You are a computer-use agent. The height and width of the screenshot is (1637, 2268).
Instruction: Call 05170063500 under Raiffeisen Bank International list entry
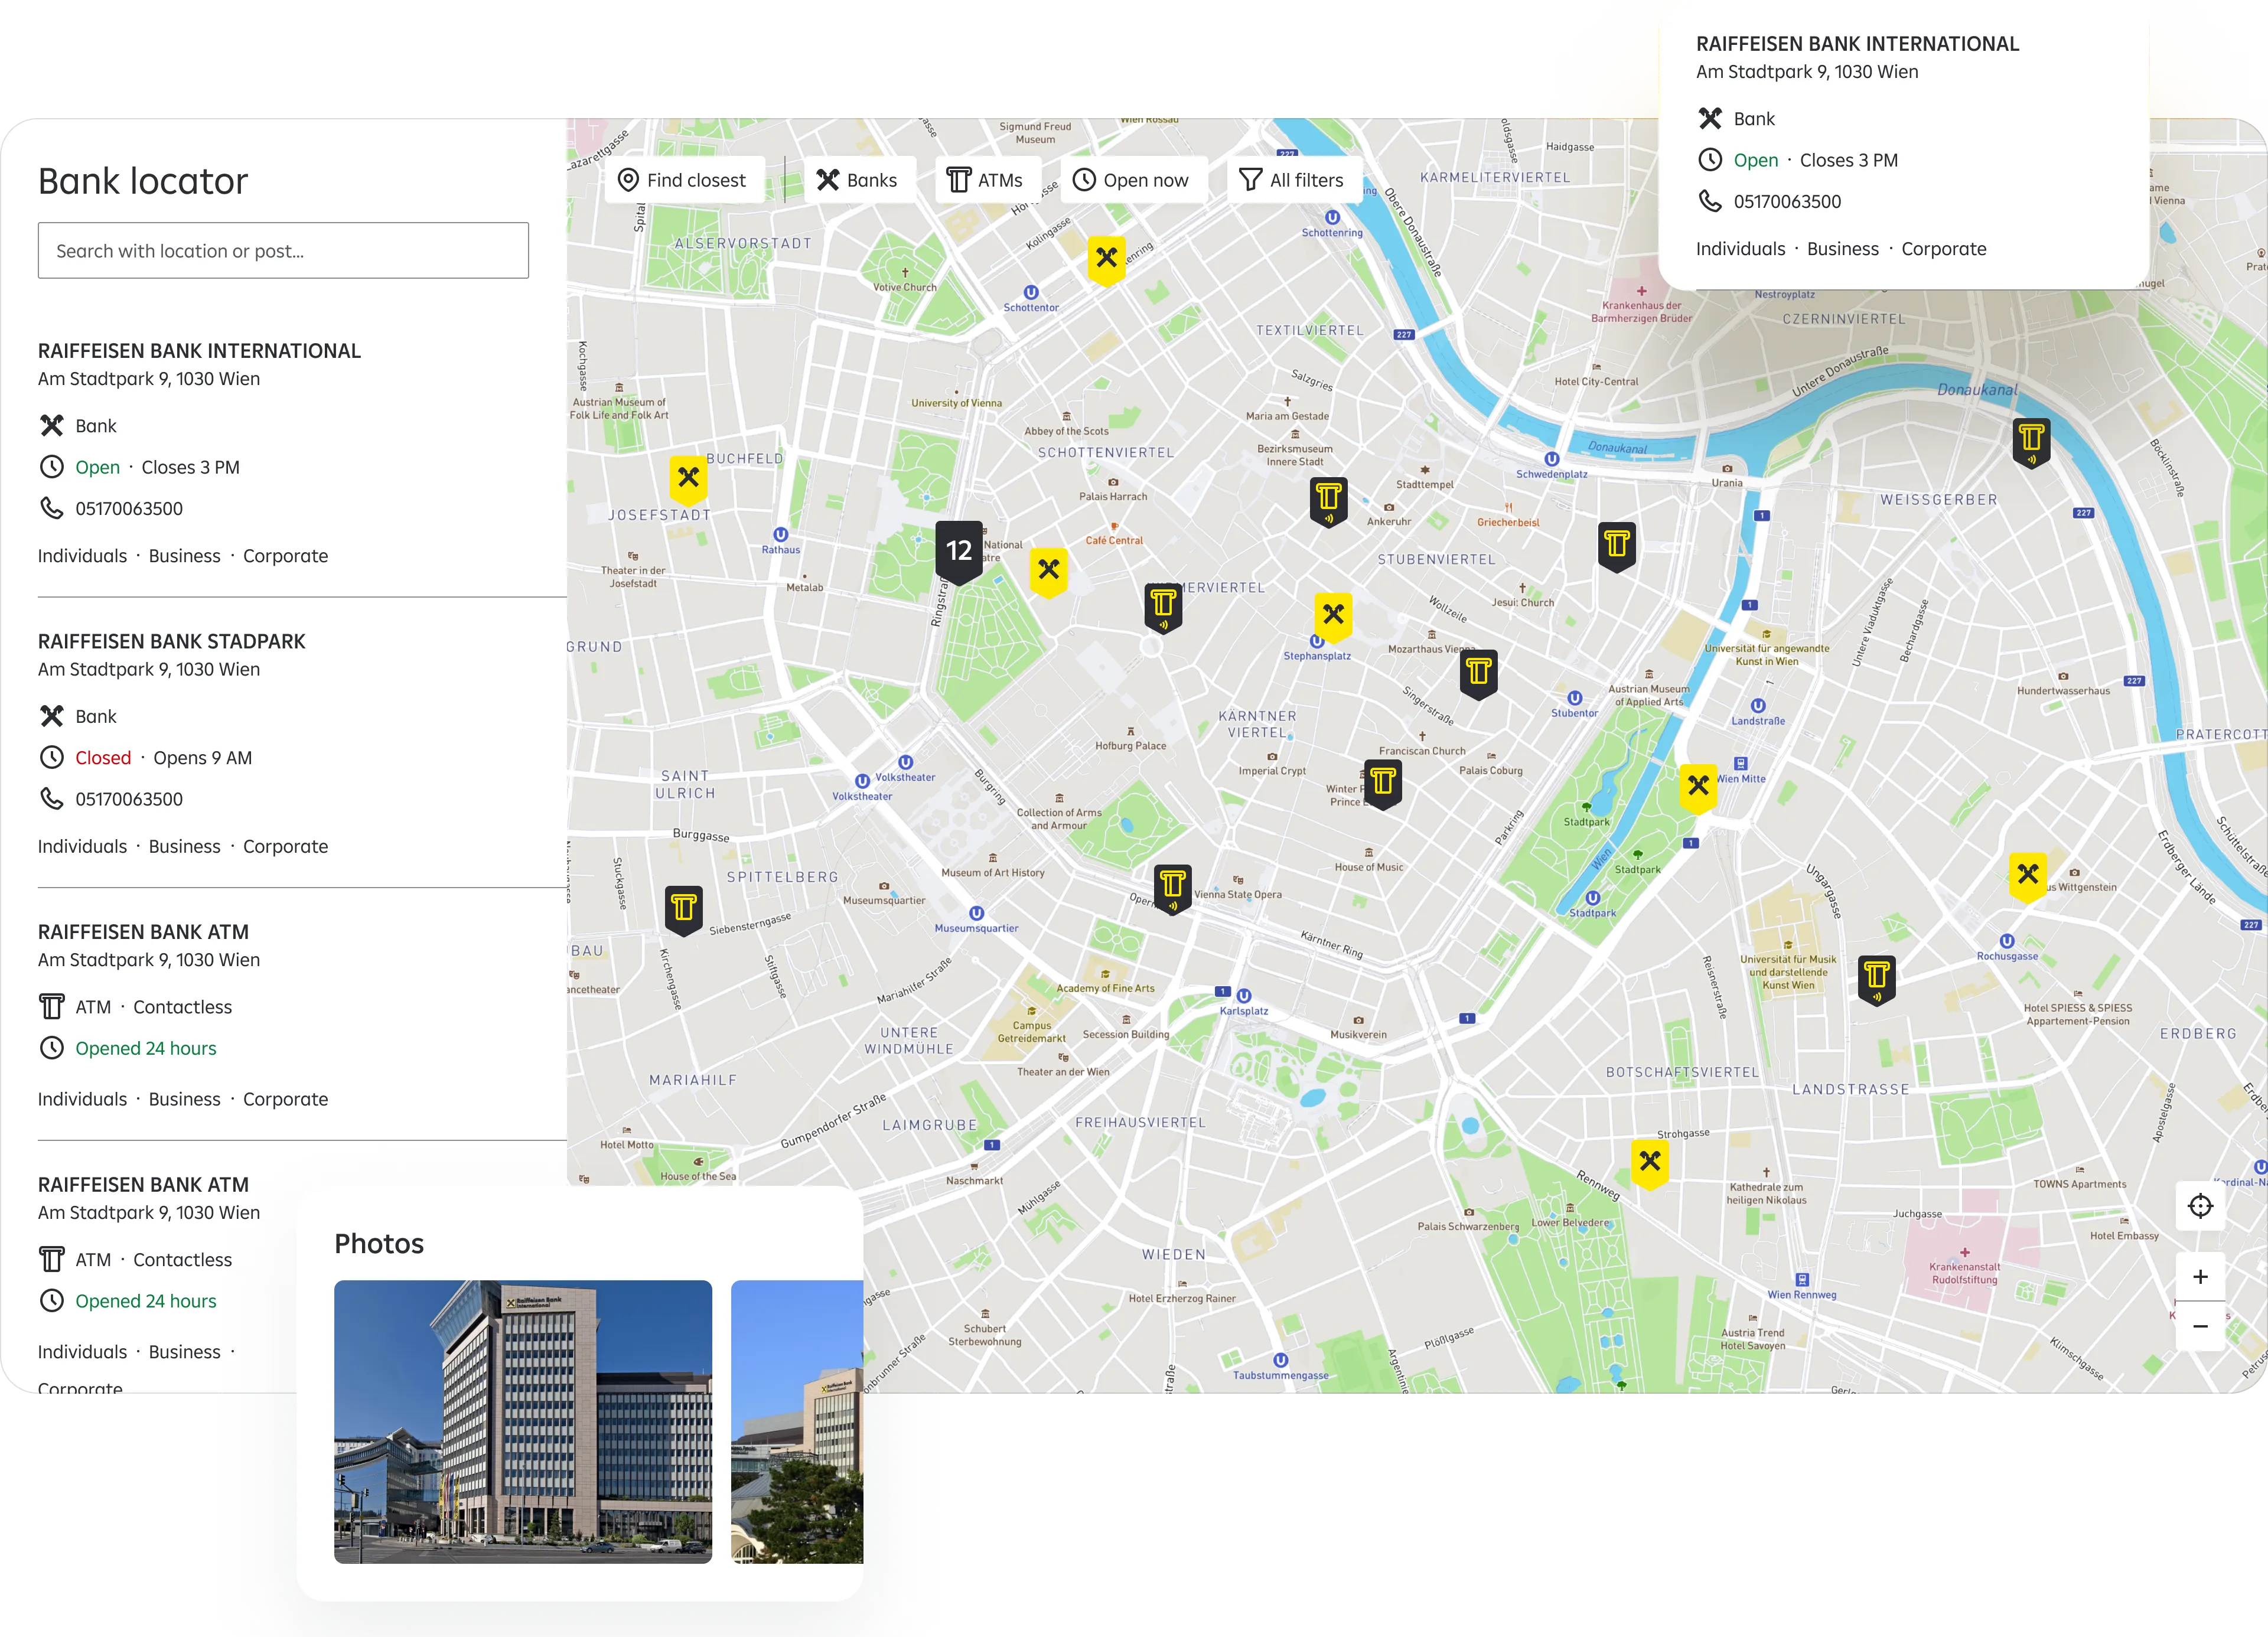(129, 508)
